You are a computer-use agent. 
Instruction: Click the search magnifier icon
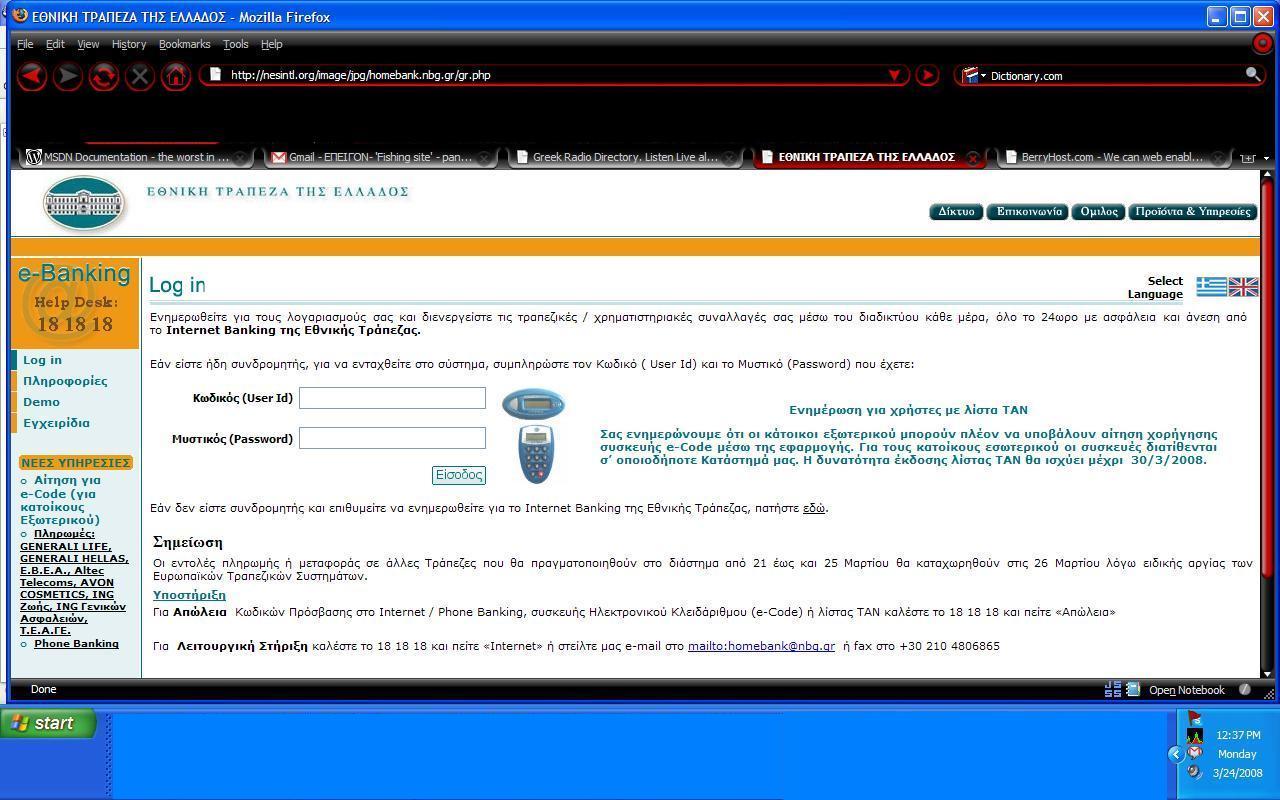1253,75
